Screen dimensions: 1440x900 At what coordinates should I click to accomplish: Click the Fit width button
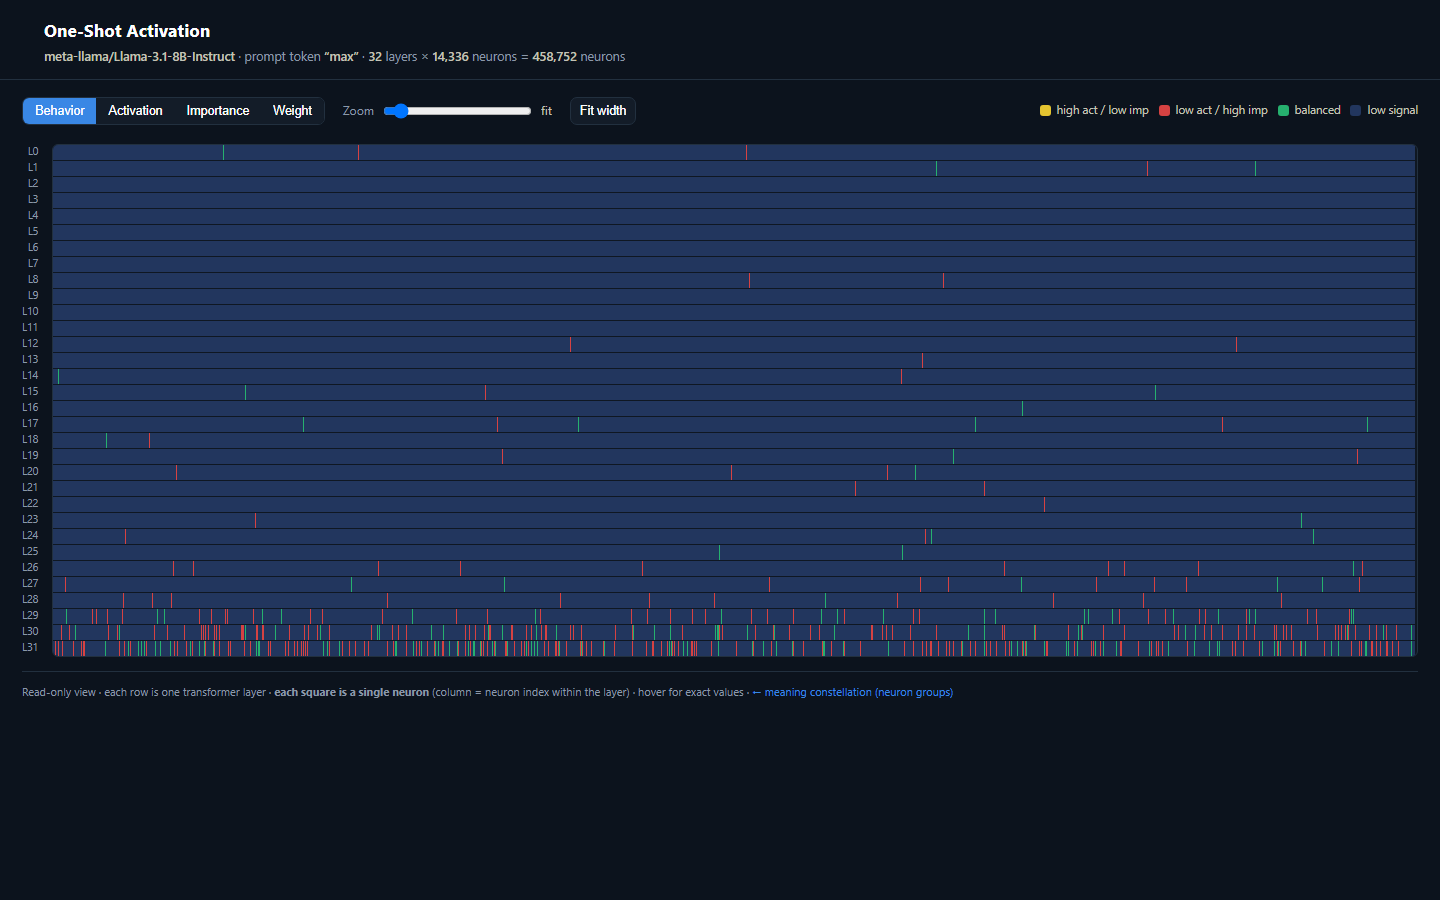click(x=603, y=111)
